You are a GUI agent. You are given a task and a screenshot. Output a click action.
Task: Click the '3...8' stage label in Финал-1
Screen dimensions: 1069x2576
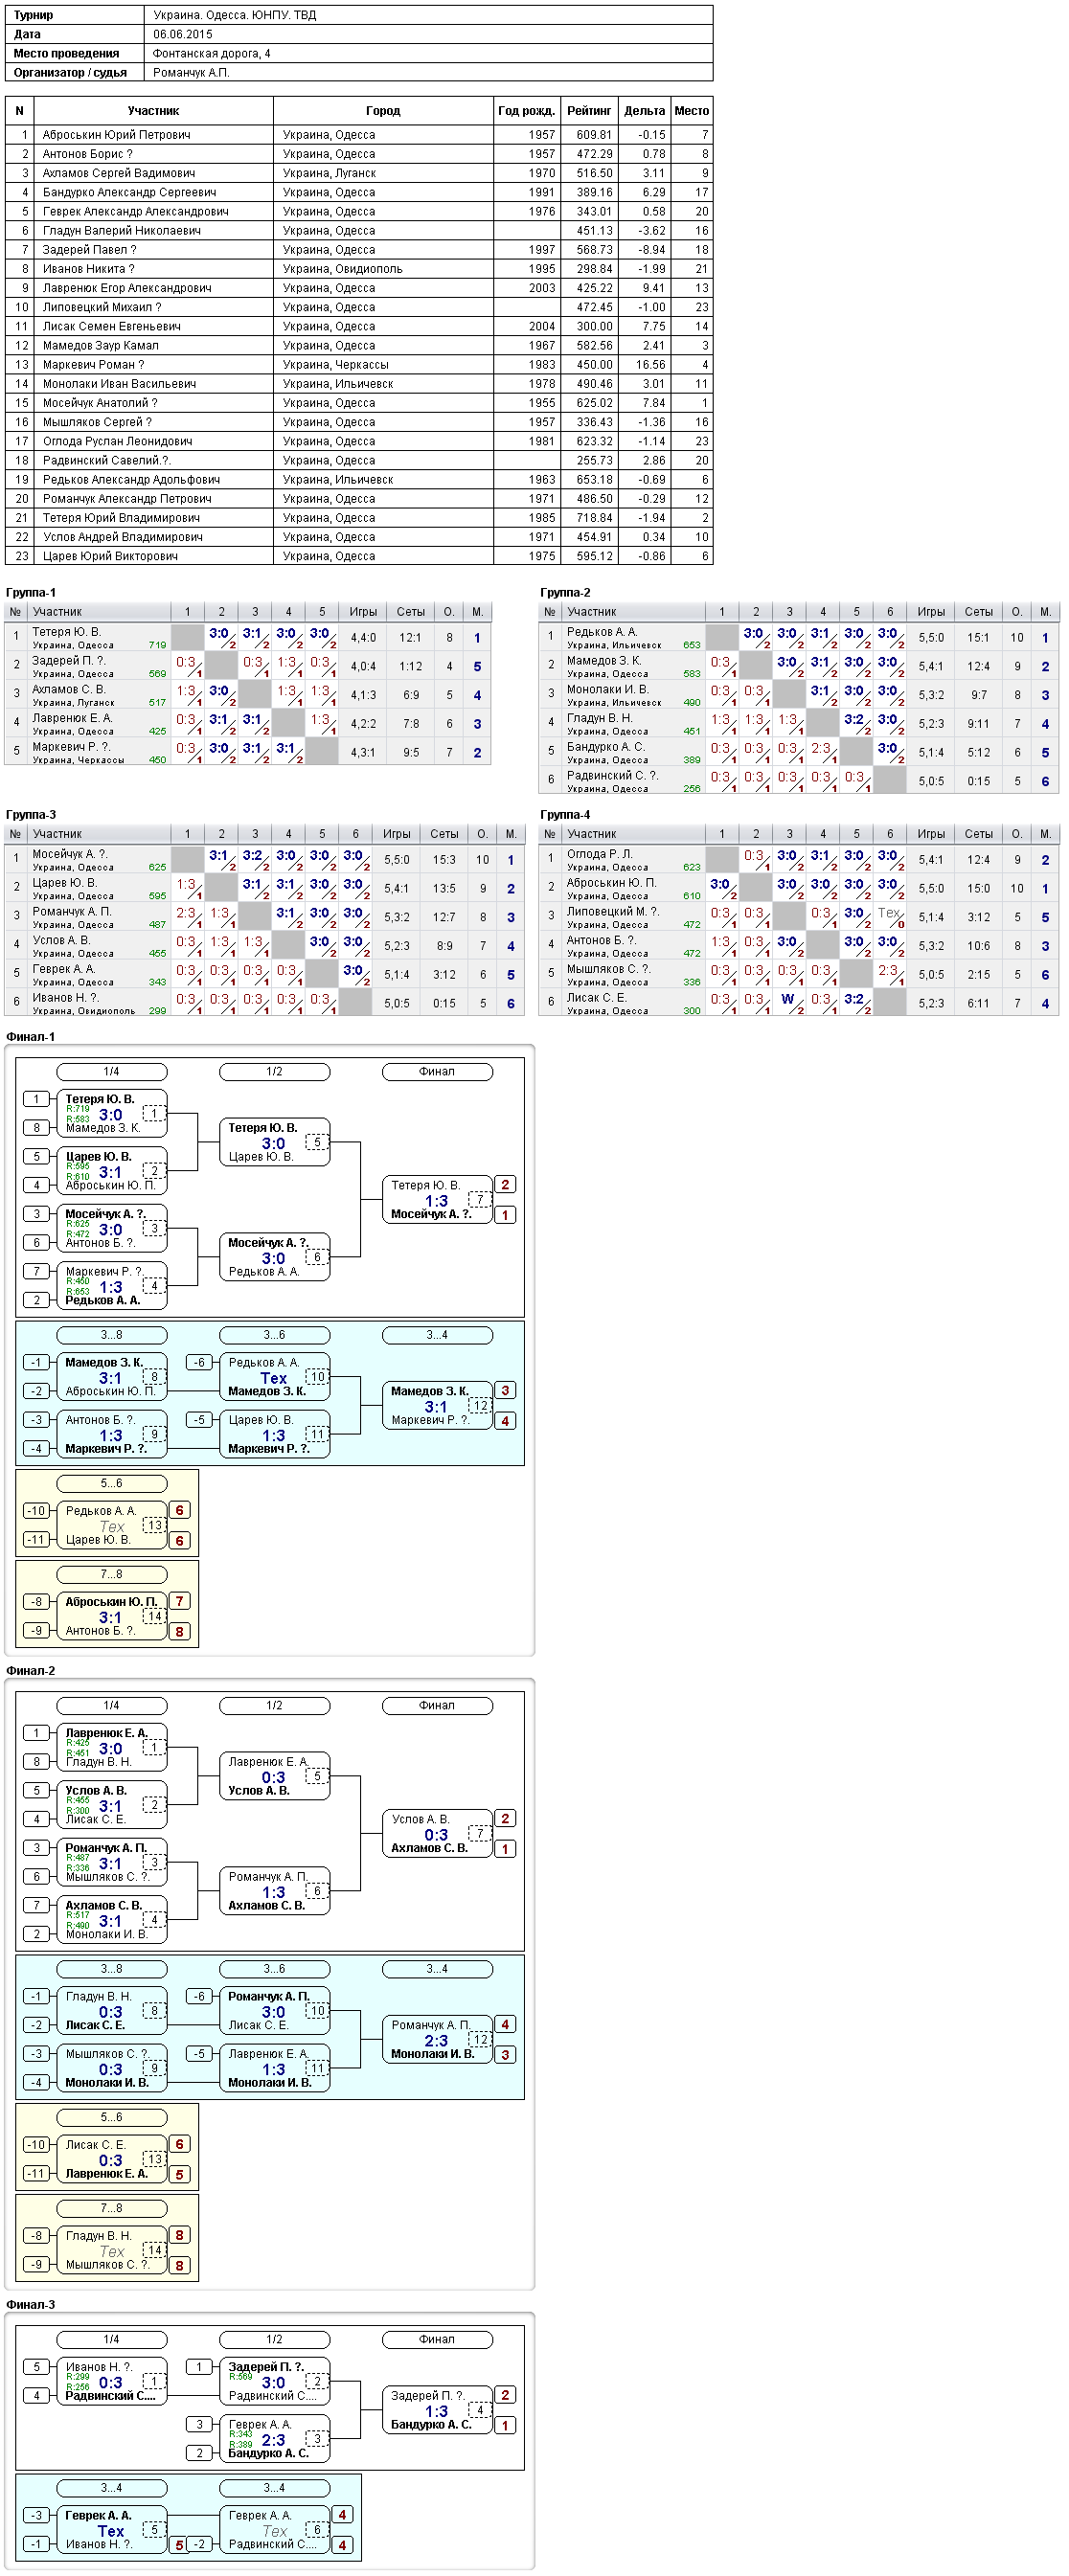point(111,1335)
